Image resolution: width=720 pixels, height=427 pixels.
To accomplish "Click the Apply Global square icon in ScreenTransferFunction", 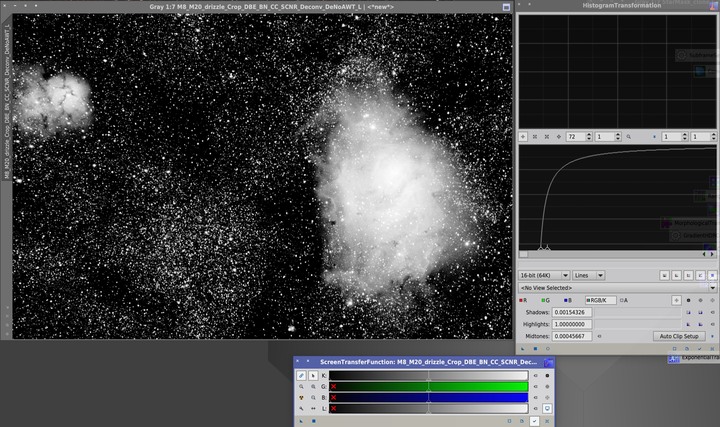I will [x=313, y=421].
